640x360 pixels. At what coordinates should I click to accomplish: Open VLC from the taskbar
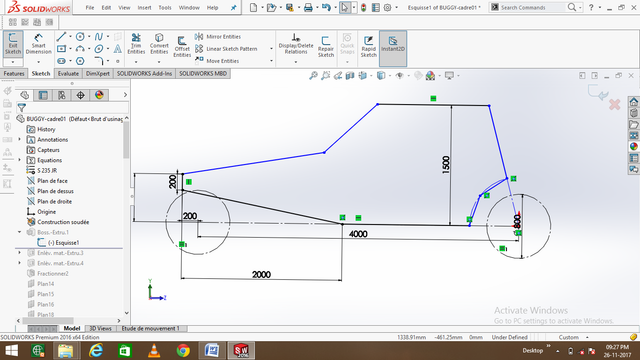(154, 350)
